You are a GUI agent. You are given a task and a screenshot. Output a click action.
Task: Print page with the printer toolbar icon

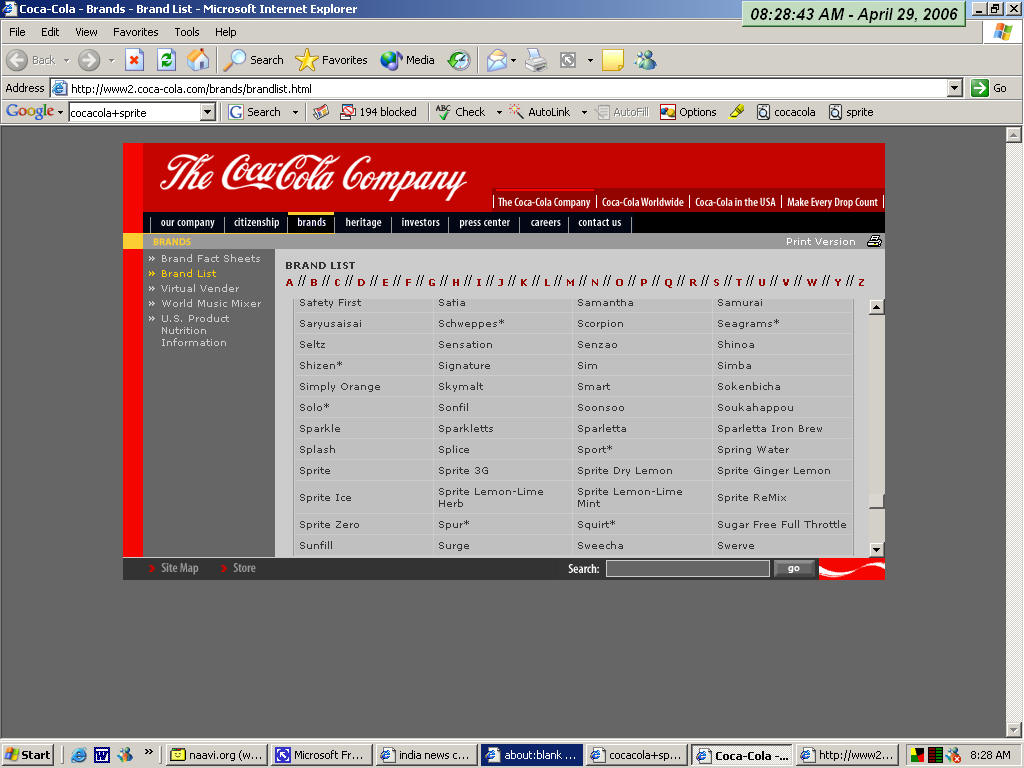pos(536,60)
